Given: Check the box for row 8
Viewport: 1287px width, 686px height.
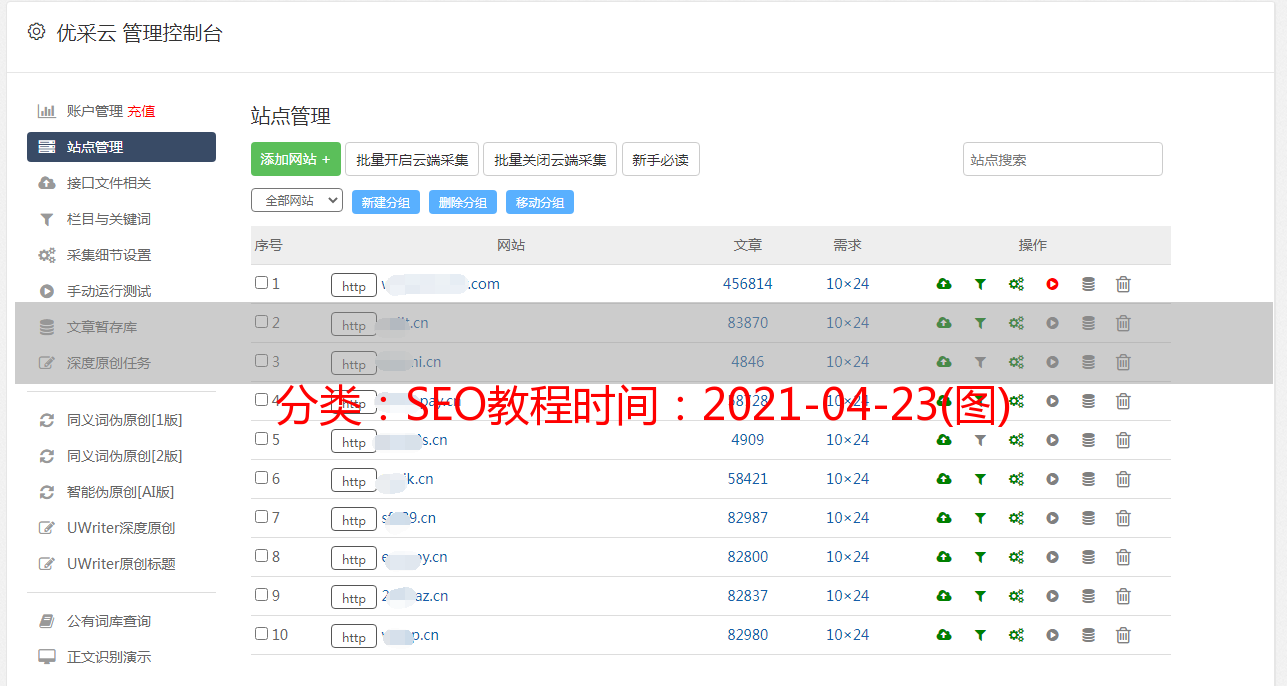Looking at the screenshot, I should (x=261, y=556).
